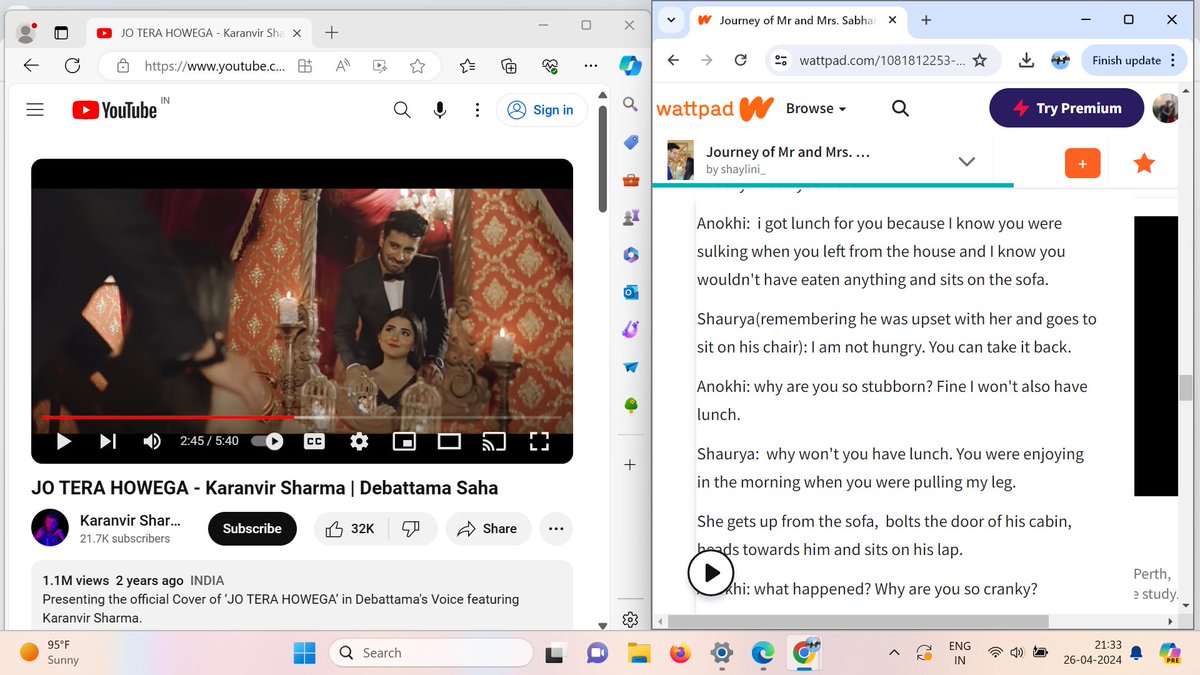
Task: Subscribe to Karanvir Sharma channel
Action: click(x=252, y=529)
